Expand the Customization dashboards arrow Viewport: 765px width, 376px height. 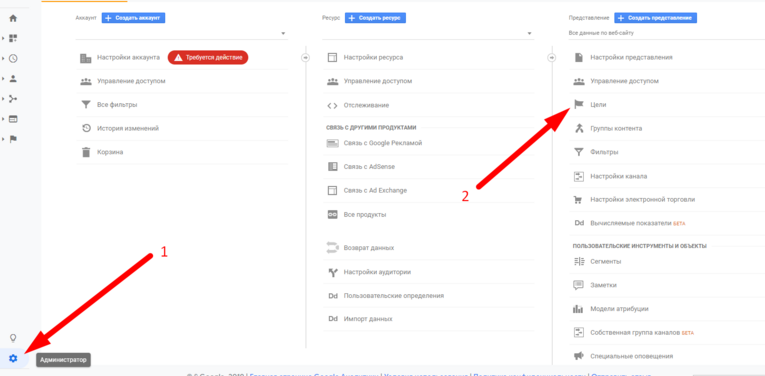coord(3,38)
